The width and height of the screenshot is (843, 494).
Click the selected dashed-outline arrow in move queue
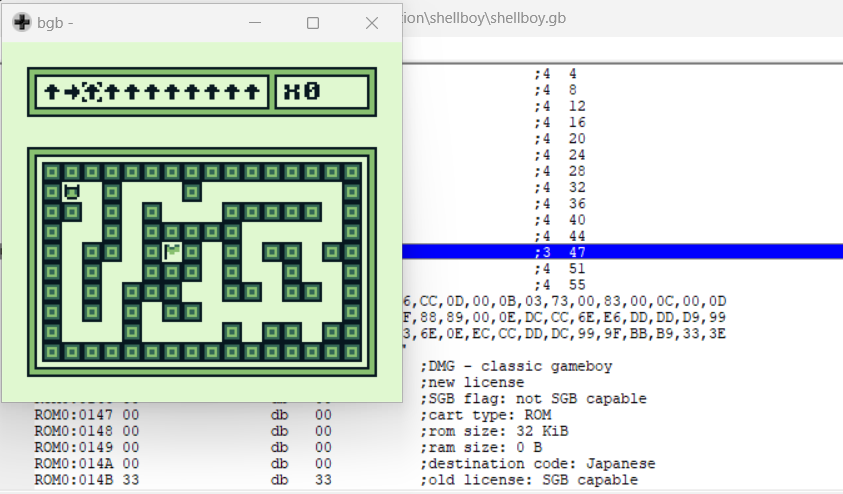click(91, 92)
